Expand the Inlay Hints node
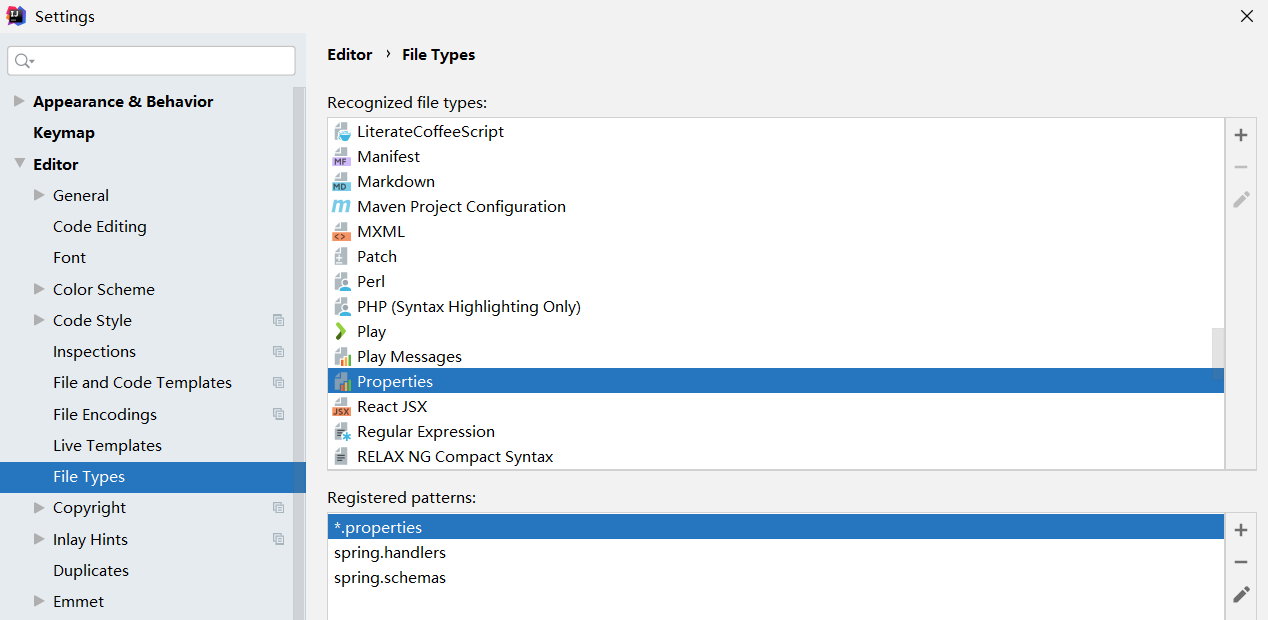The width and height of the screenshot is (1268, 620). coord(39,539)
